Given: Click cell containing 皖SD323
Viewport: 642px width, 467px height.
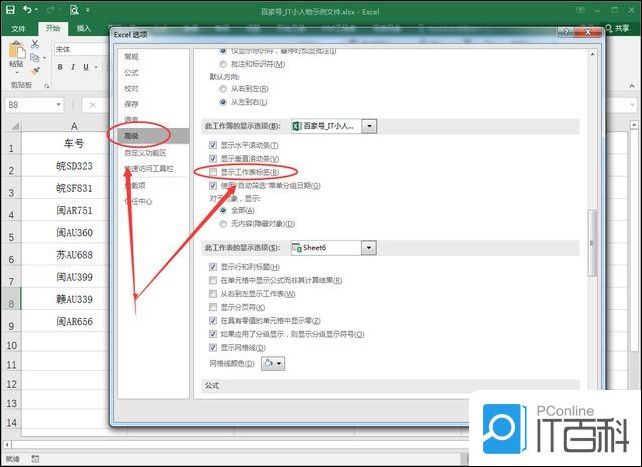Looking at the screenshot, I should coord(74,166).
